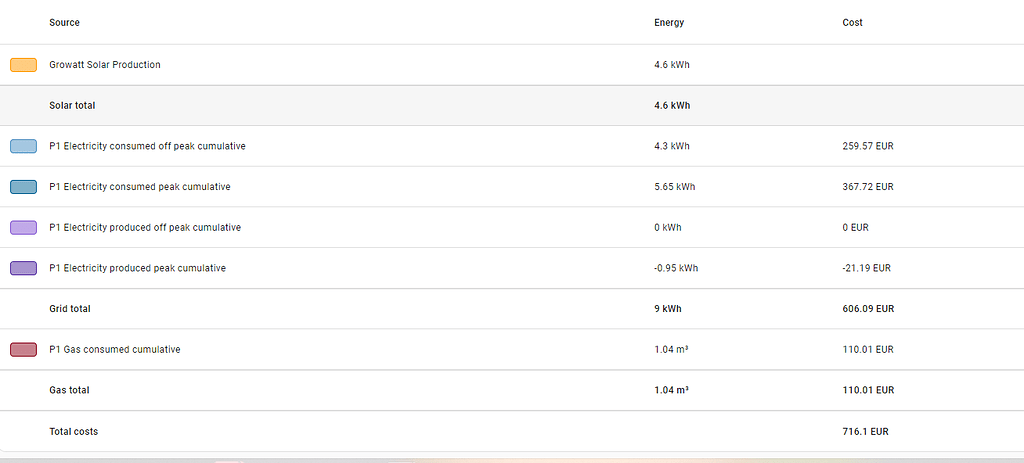Click the light purple produced off peak swatch

click(23, 228)
